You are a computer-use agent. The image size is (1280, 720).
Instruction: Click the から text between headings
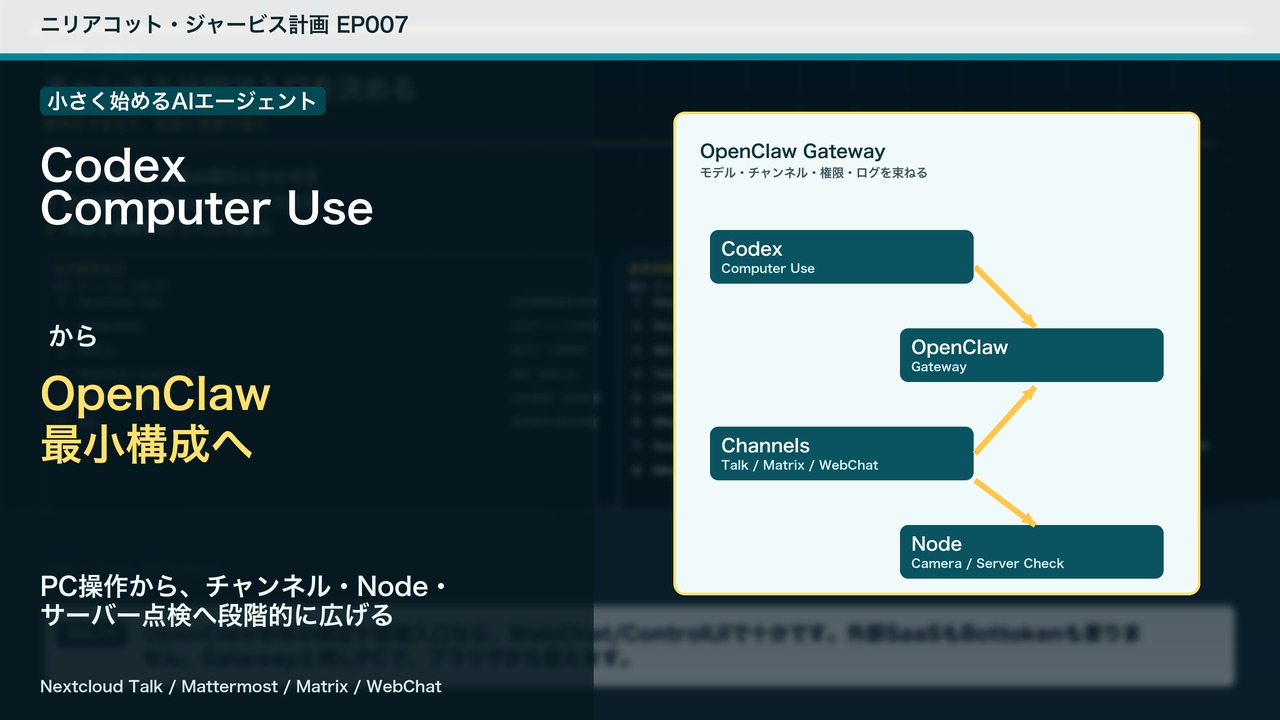[73, 336]
